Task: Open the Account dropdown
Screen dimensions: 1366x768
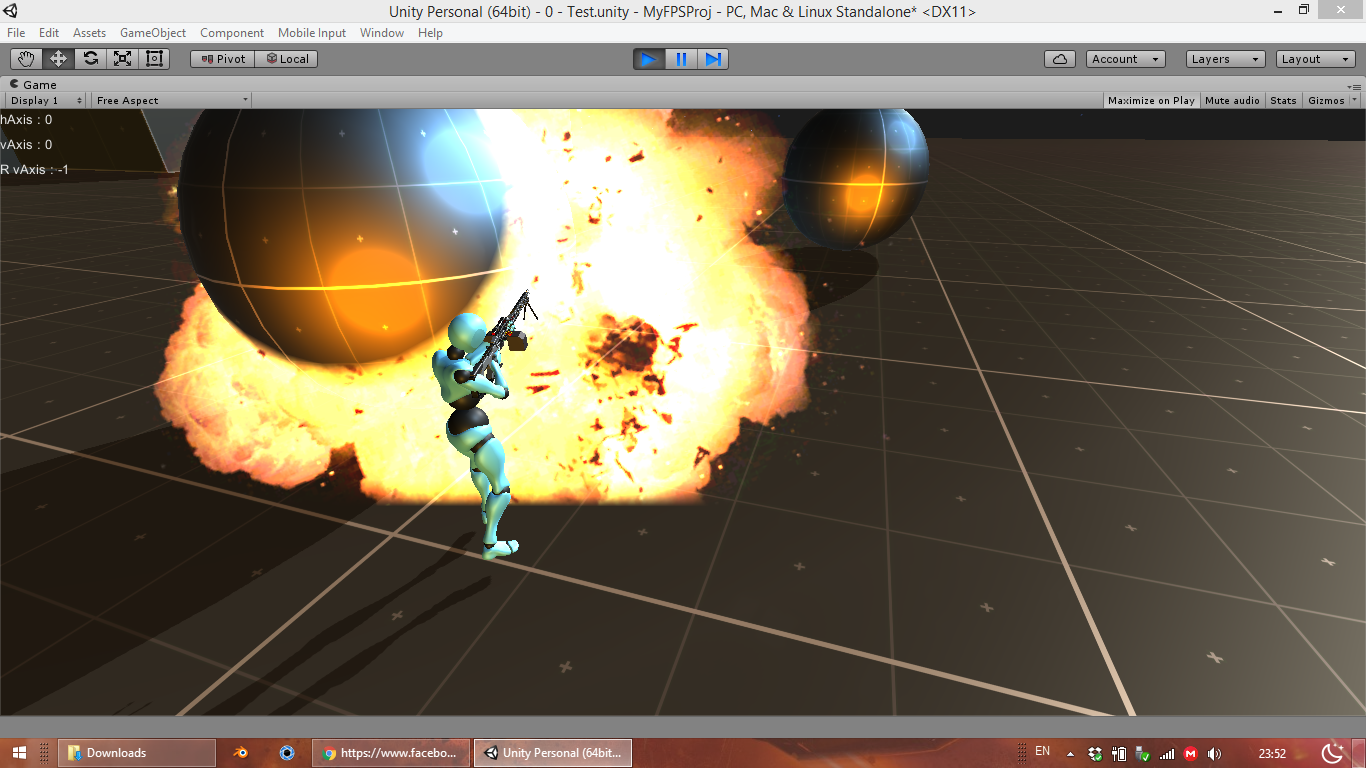Action: click(x=1126, y=59)
